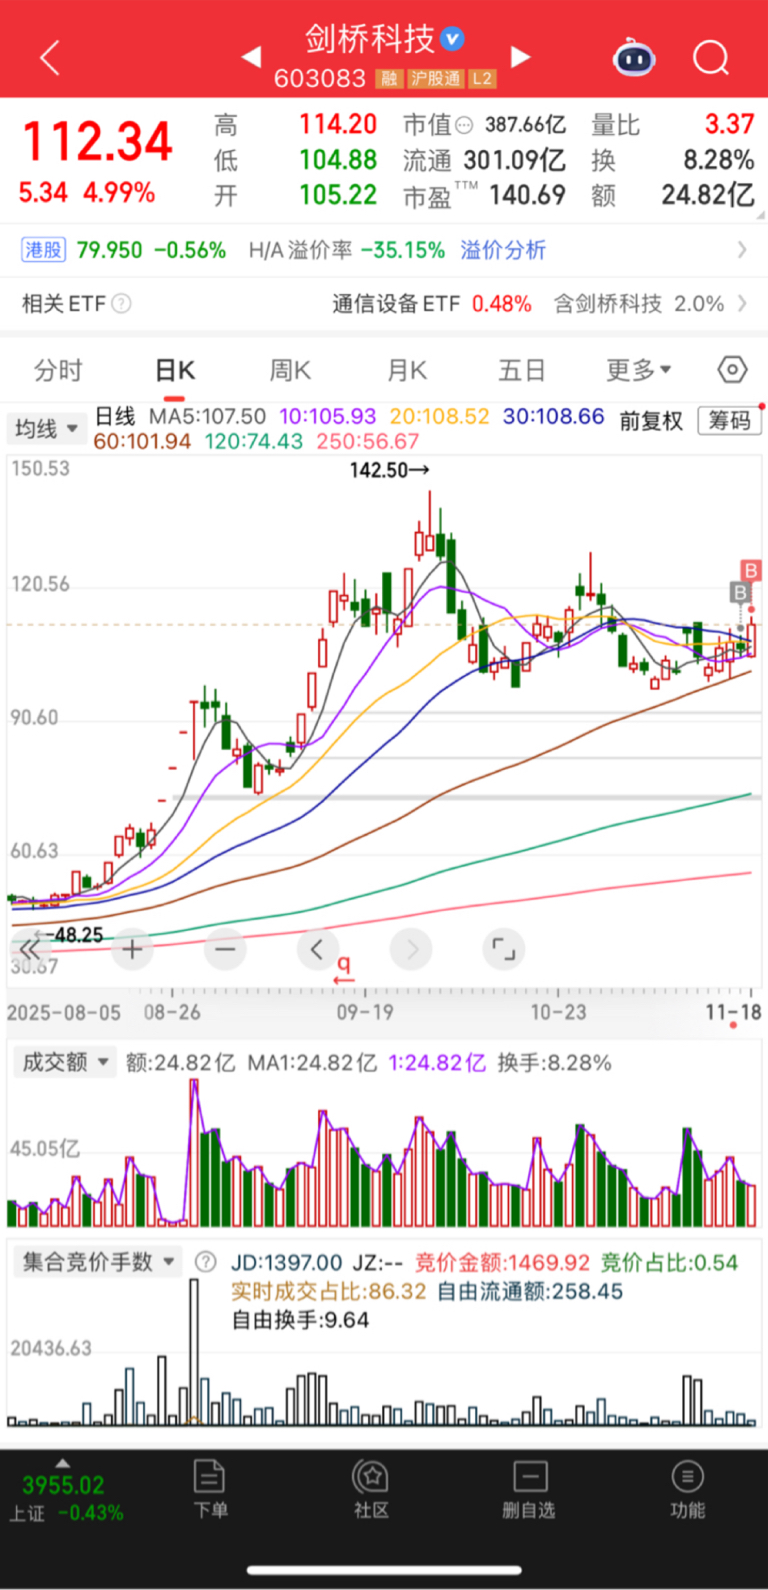
Task: Tap the info icon next to 相关ETF
Action: coord(121,303)
